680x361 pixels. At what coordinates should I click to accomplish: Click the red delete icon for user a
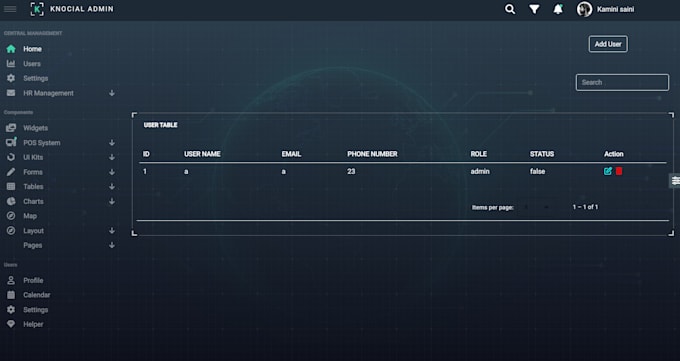[x=619, y=171]
